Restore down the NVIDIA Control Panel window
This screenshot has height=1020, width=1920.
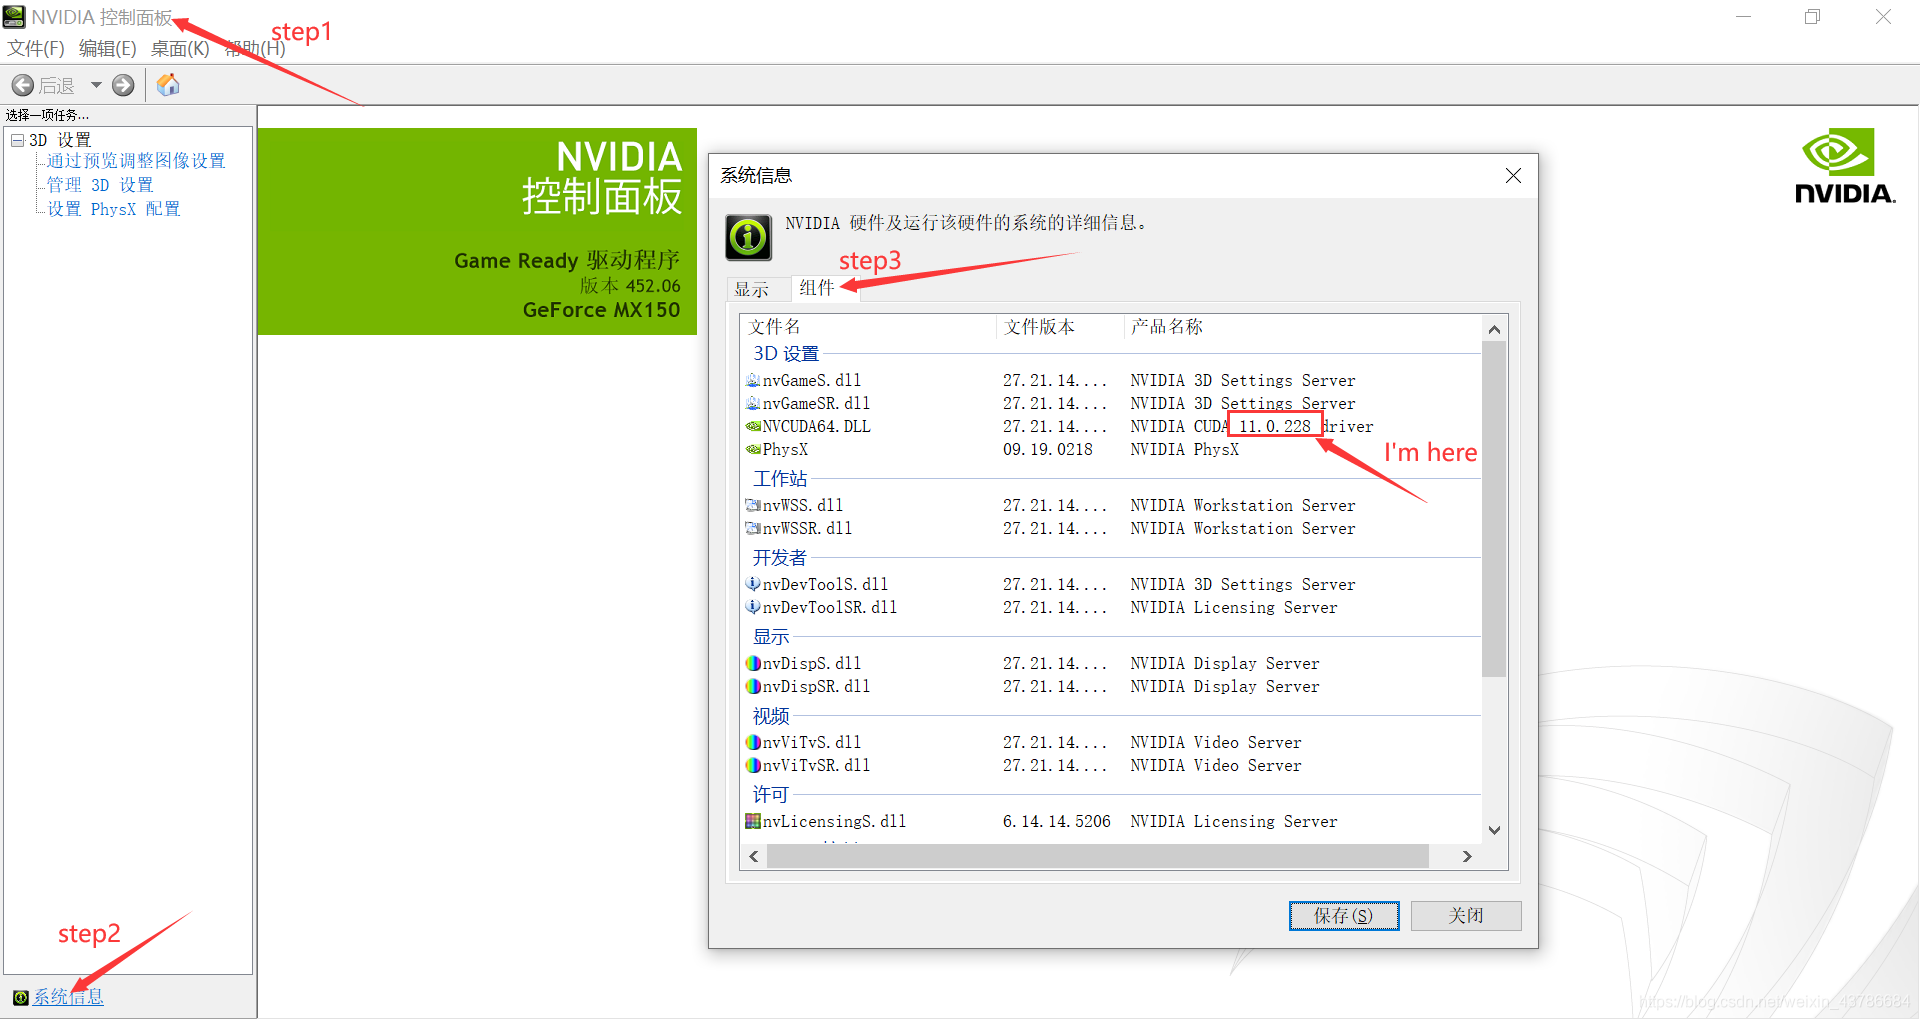[x=1812, y=17]
